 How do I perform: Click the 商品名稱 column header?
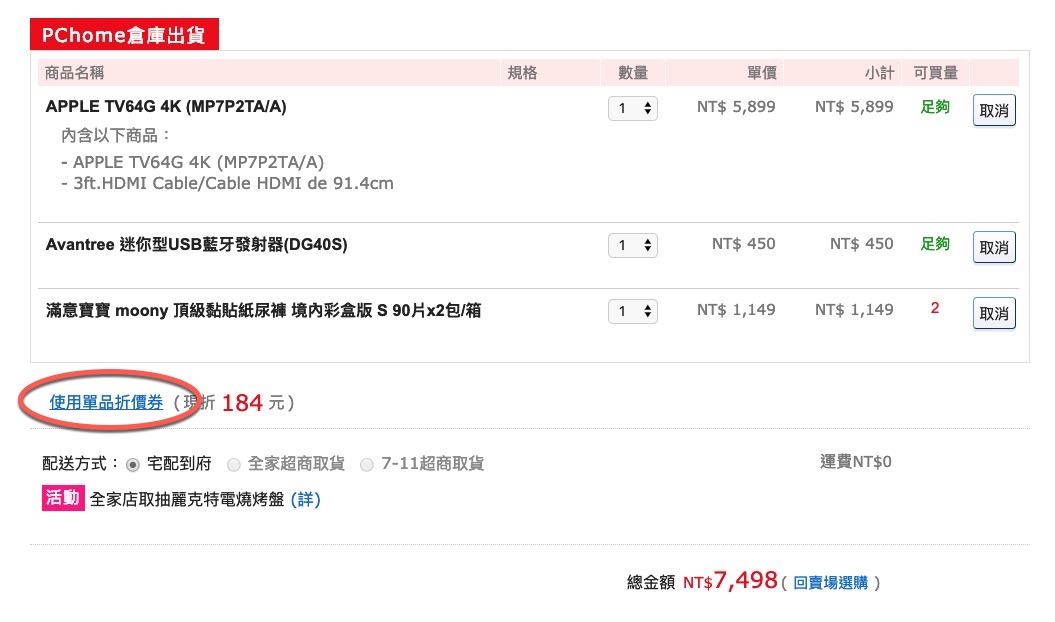75,72
